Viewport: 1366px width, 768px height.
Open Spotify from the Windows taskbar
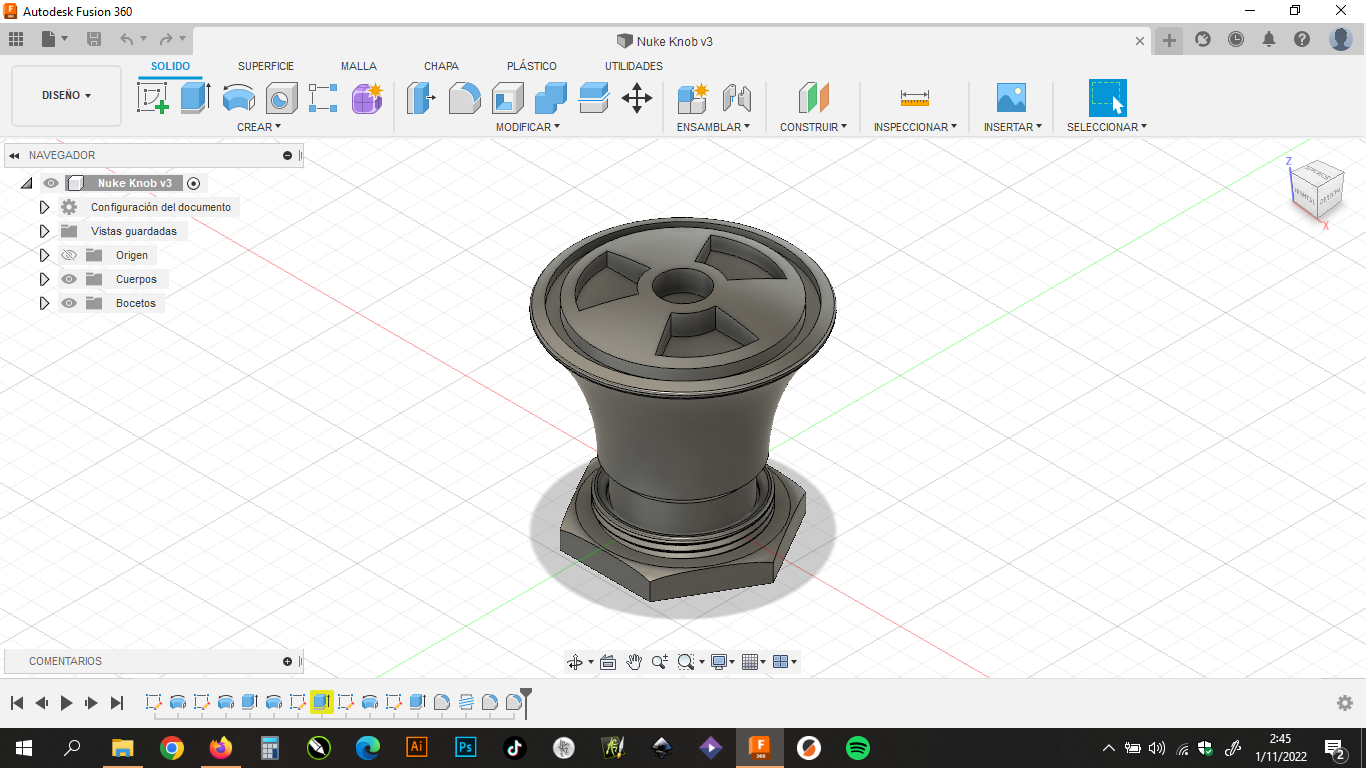click(857, 747)
